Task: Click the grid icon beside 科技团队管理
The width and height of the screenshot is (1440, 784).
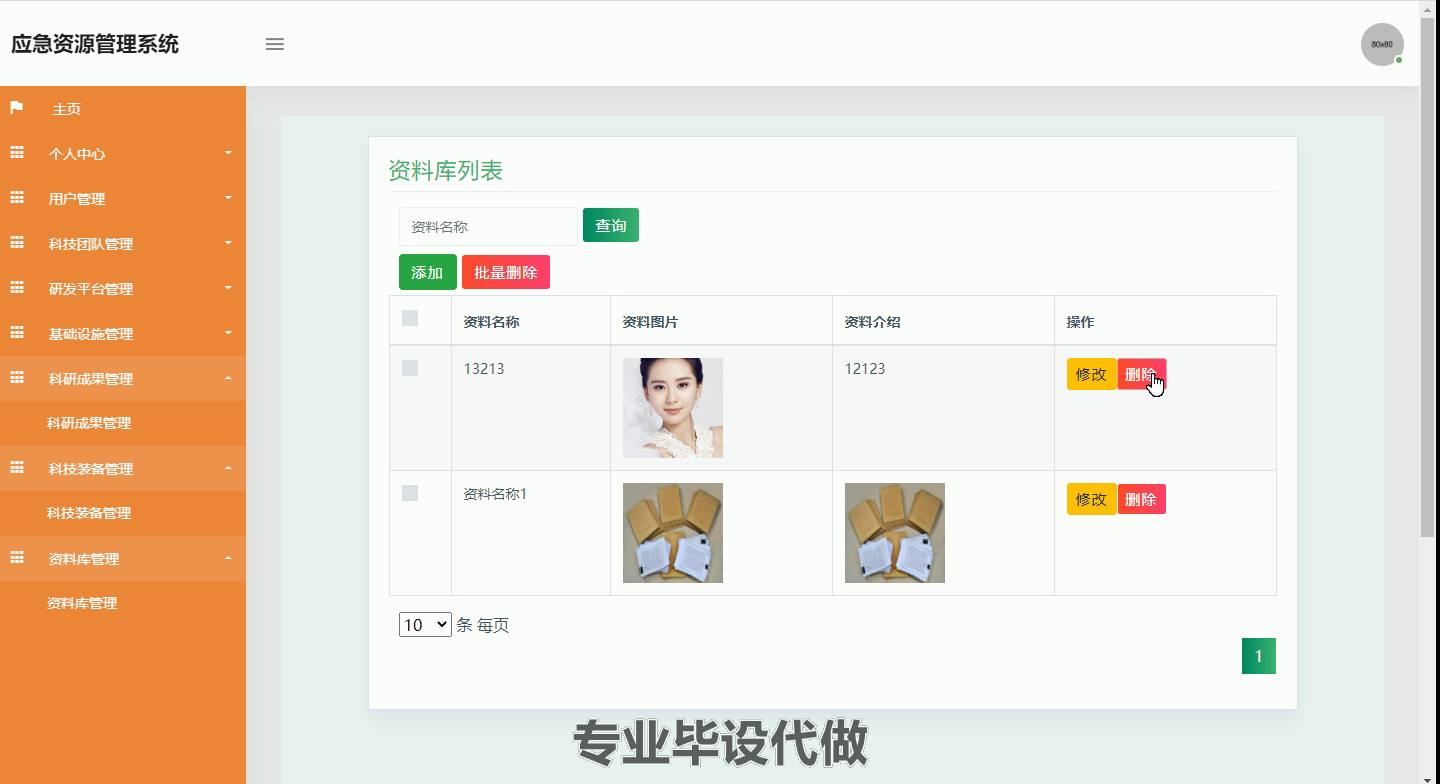Action: [x=17, y=243]
